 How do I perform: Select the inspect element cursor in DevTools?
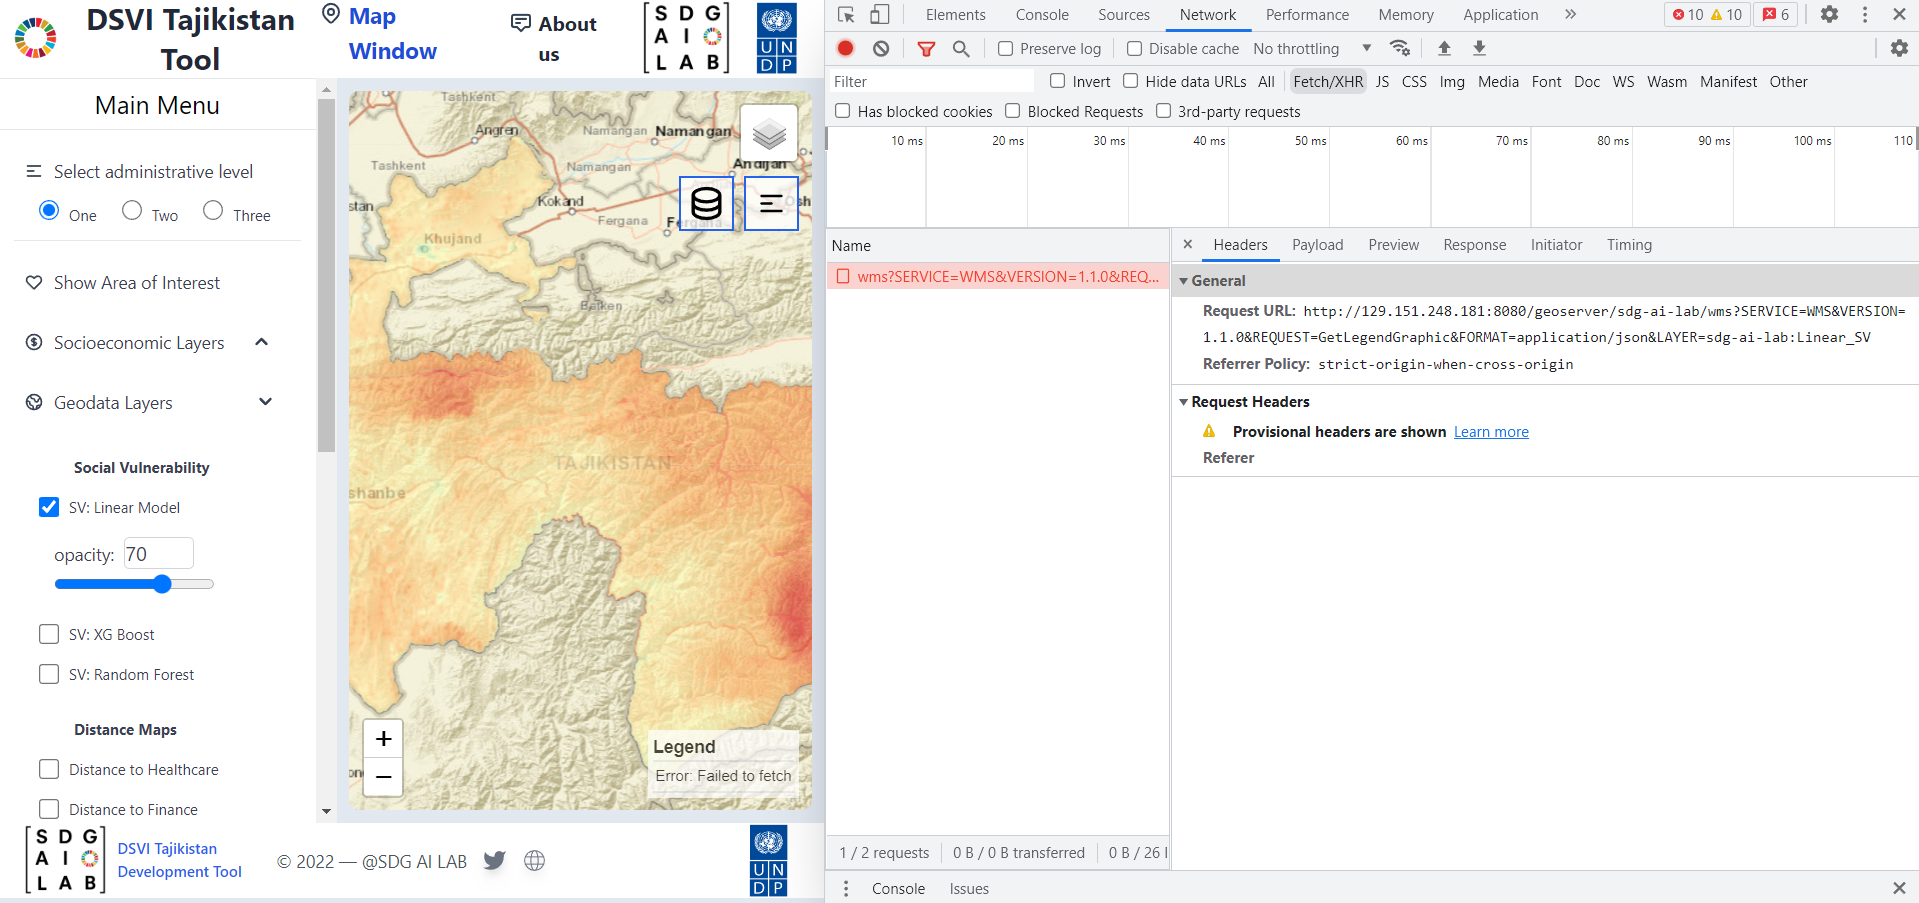point(845,14)
